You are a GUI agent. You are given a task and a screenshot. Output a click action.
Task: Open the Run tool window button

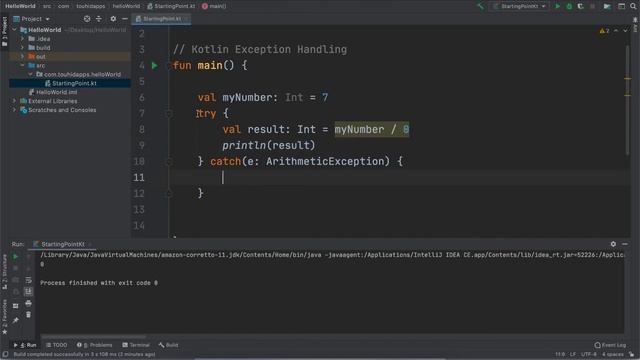pos(25,345)
